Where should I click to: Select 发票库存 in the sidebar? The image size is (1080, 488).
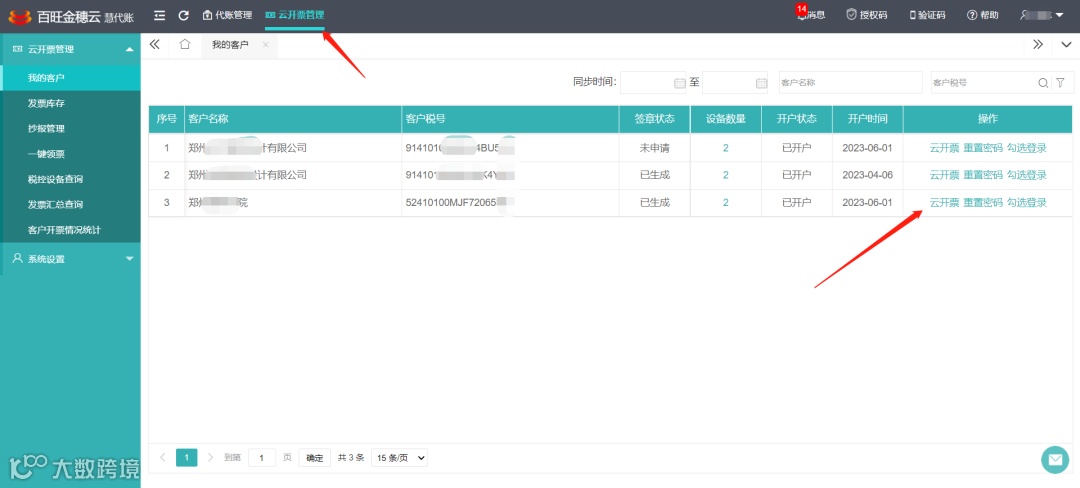tap(70, 103)
